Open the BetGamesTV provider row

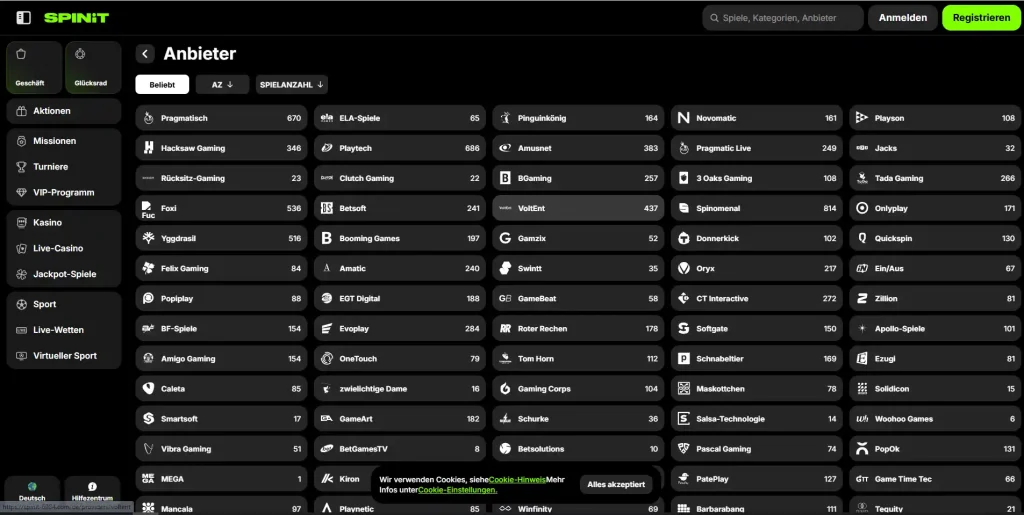[400, 448]
